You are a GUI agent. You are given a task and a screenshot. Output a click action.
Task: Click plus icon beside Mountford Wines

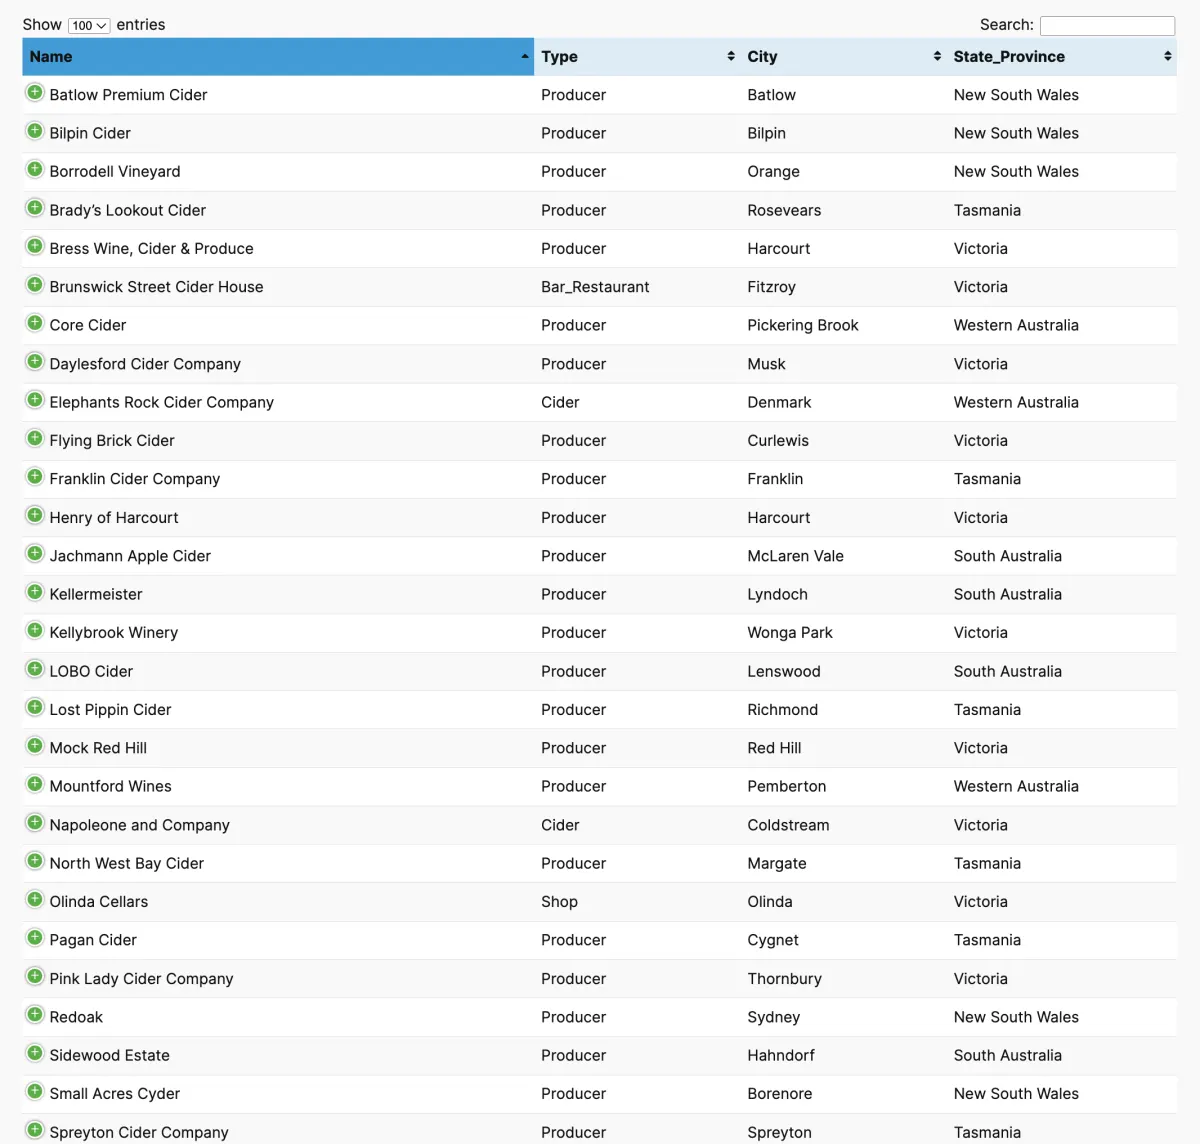[x=35, y=784]
